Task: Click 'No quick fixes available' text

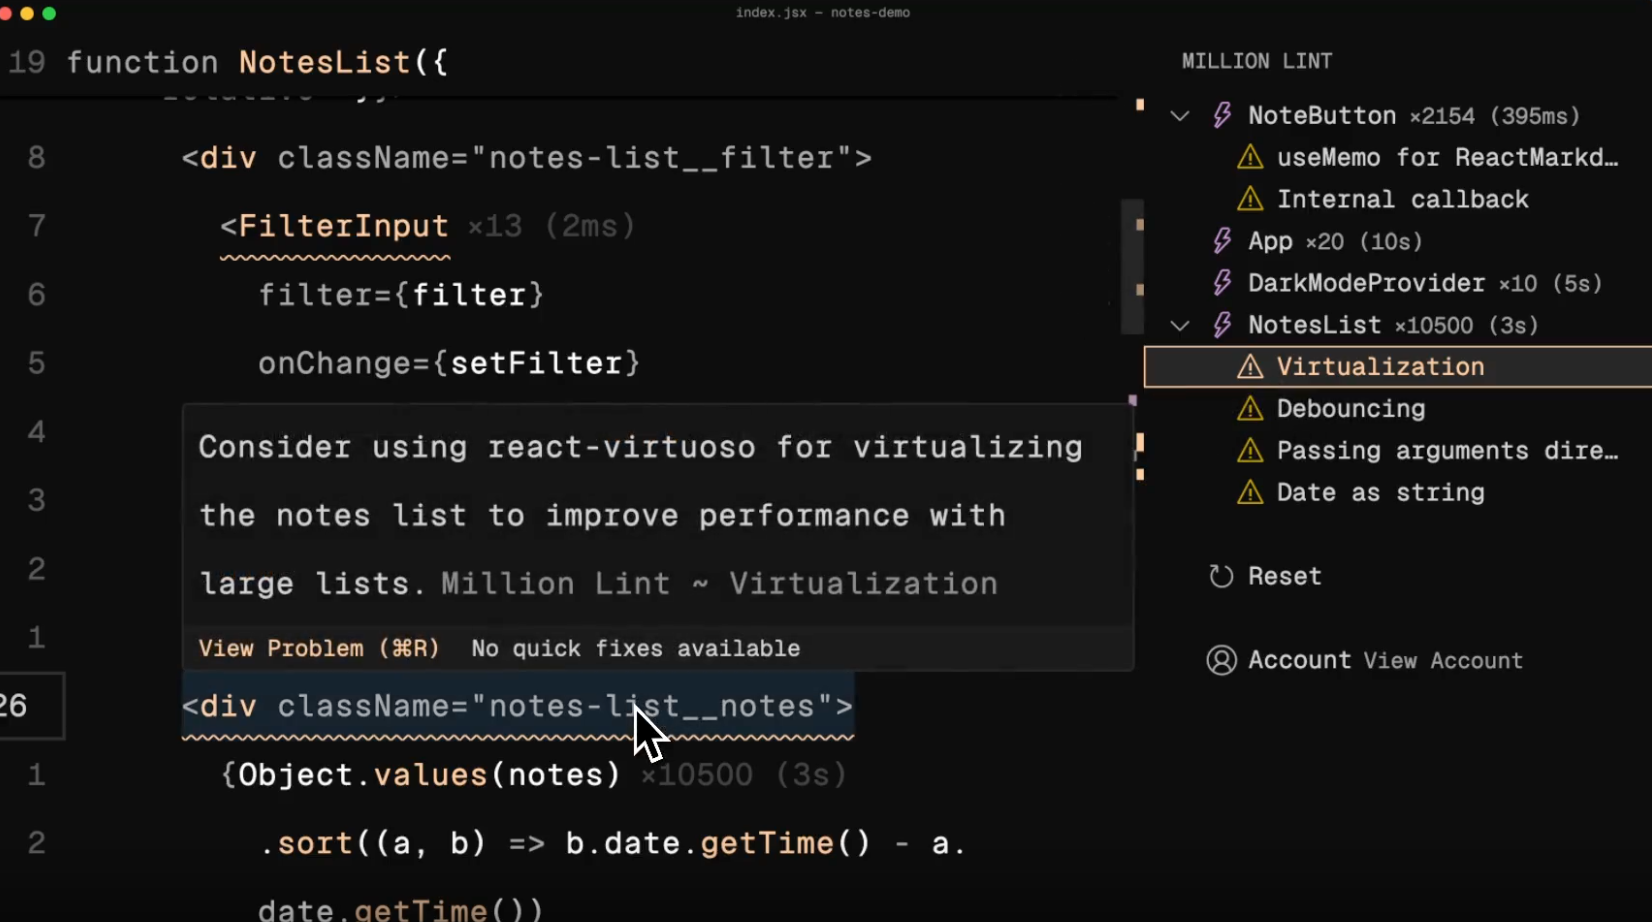Action: (x=635, y=648)
